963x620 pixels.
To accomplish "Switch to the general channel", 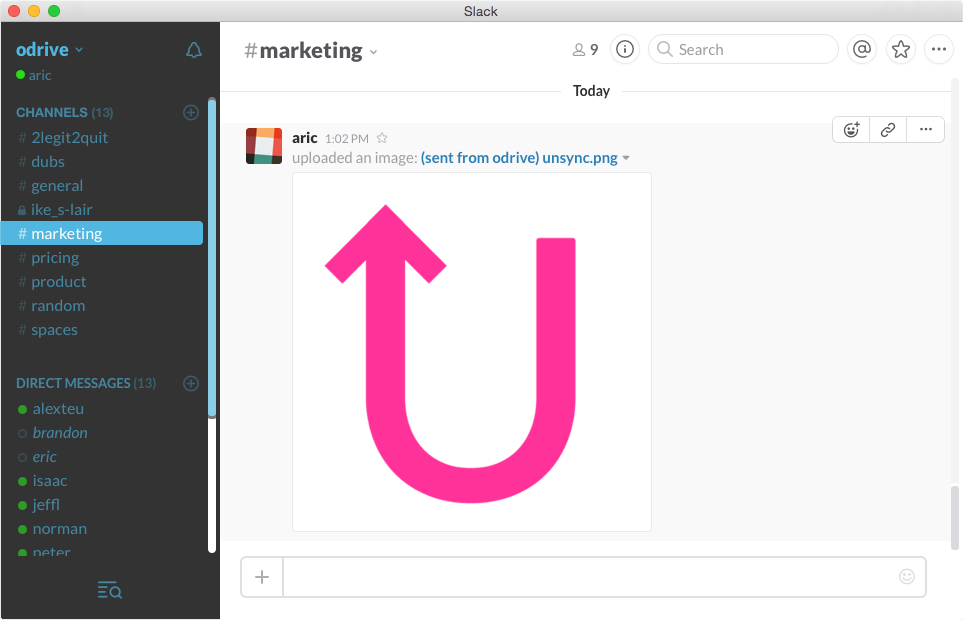I will (57, 186).
